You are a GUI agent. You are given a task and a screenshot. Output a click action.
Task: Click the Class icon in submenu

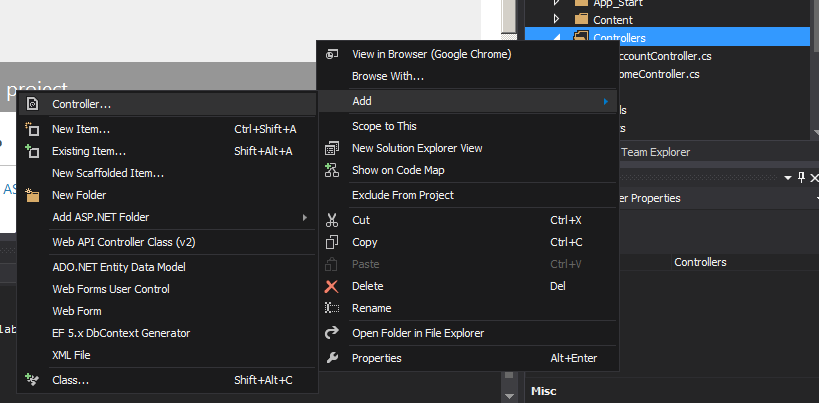(x=32, y=380)
